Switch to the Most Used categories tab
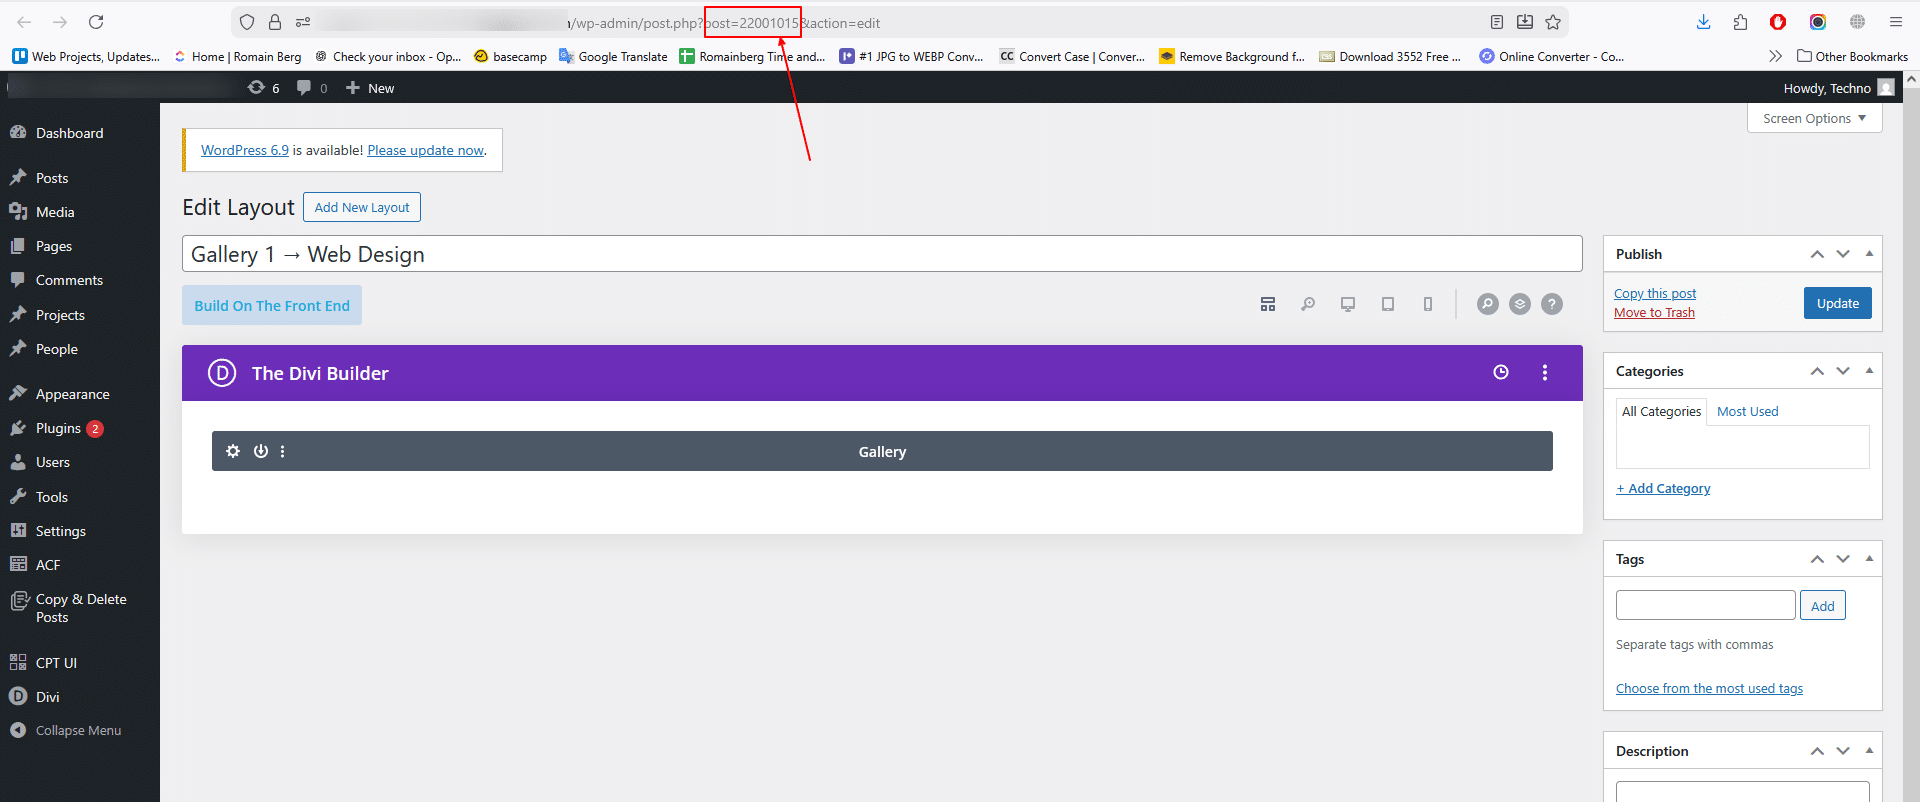This screenshot has height=802, width=1920. [1747, 411]
